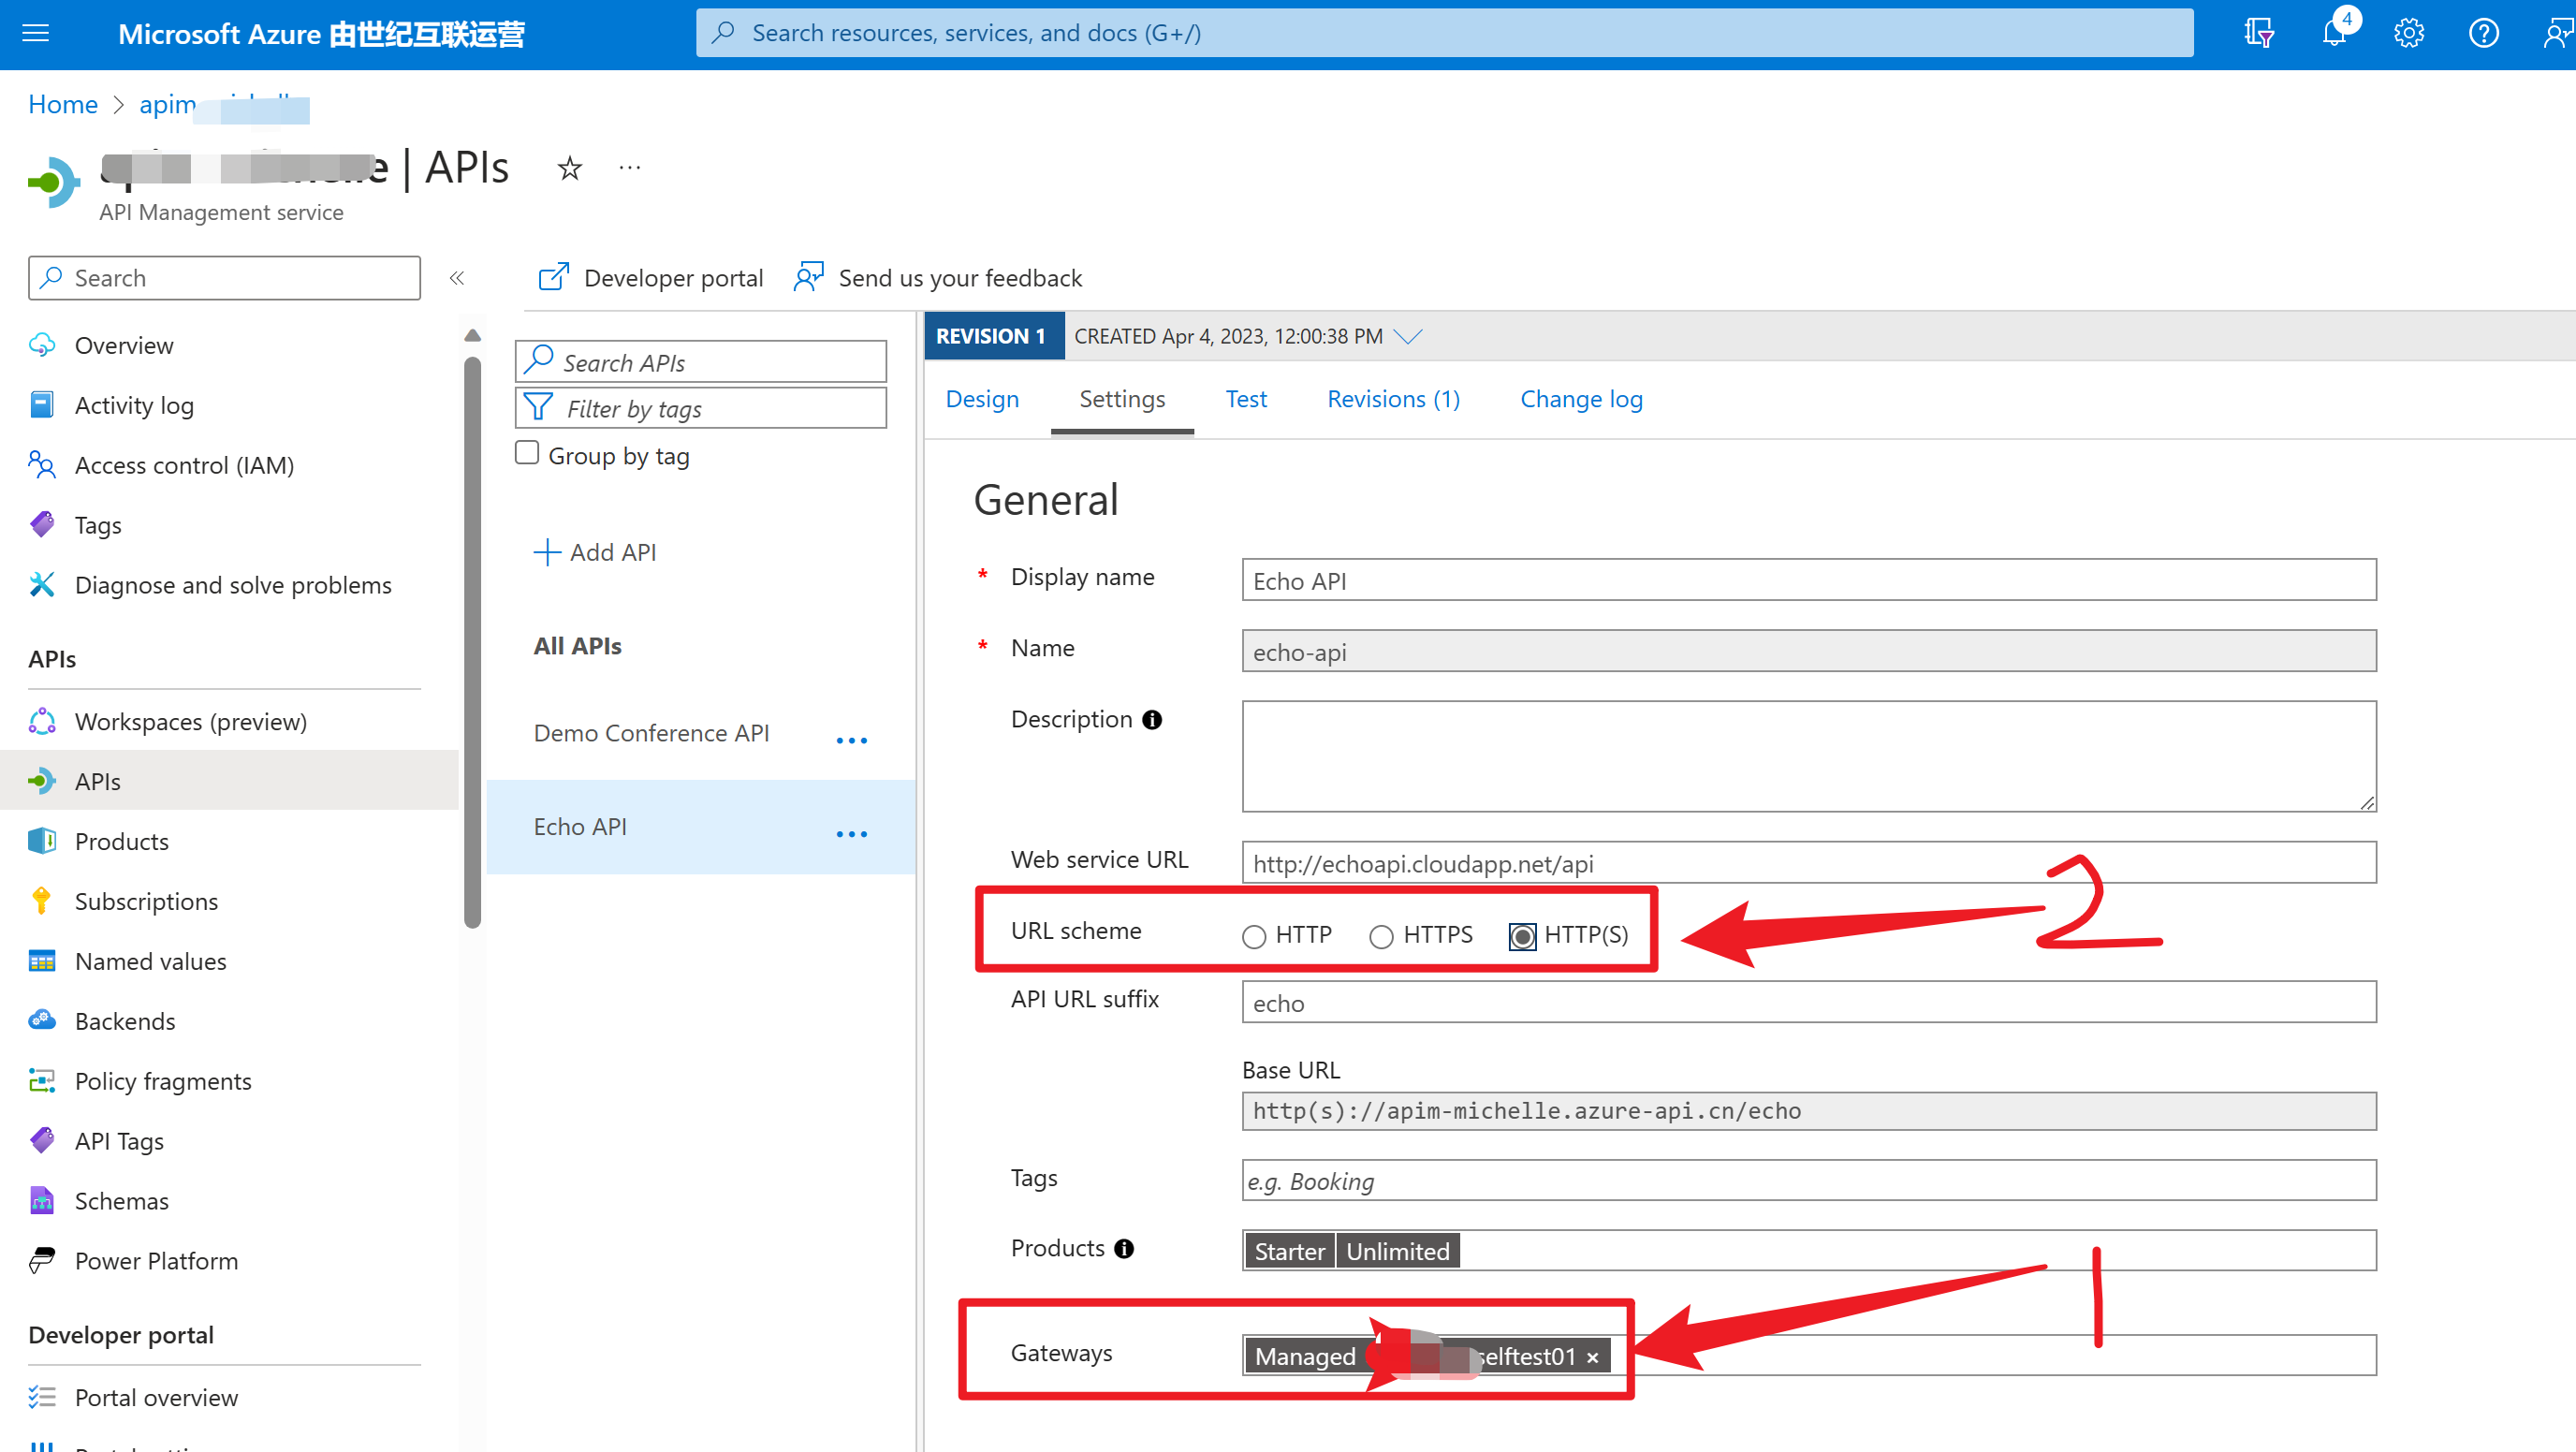This screenshot has height=1452, width=2576.
Task: Collapse the left navigation sidebar
Action: point(457,278)
